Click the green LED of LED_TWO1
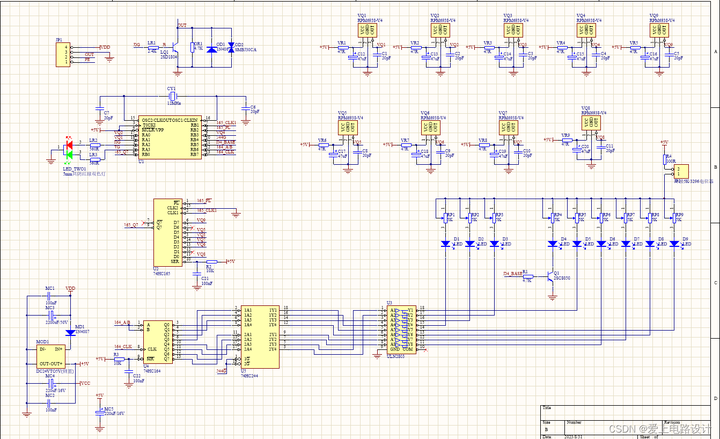 69,155
